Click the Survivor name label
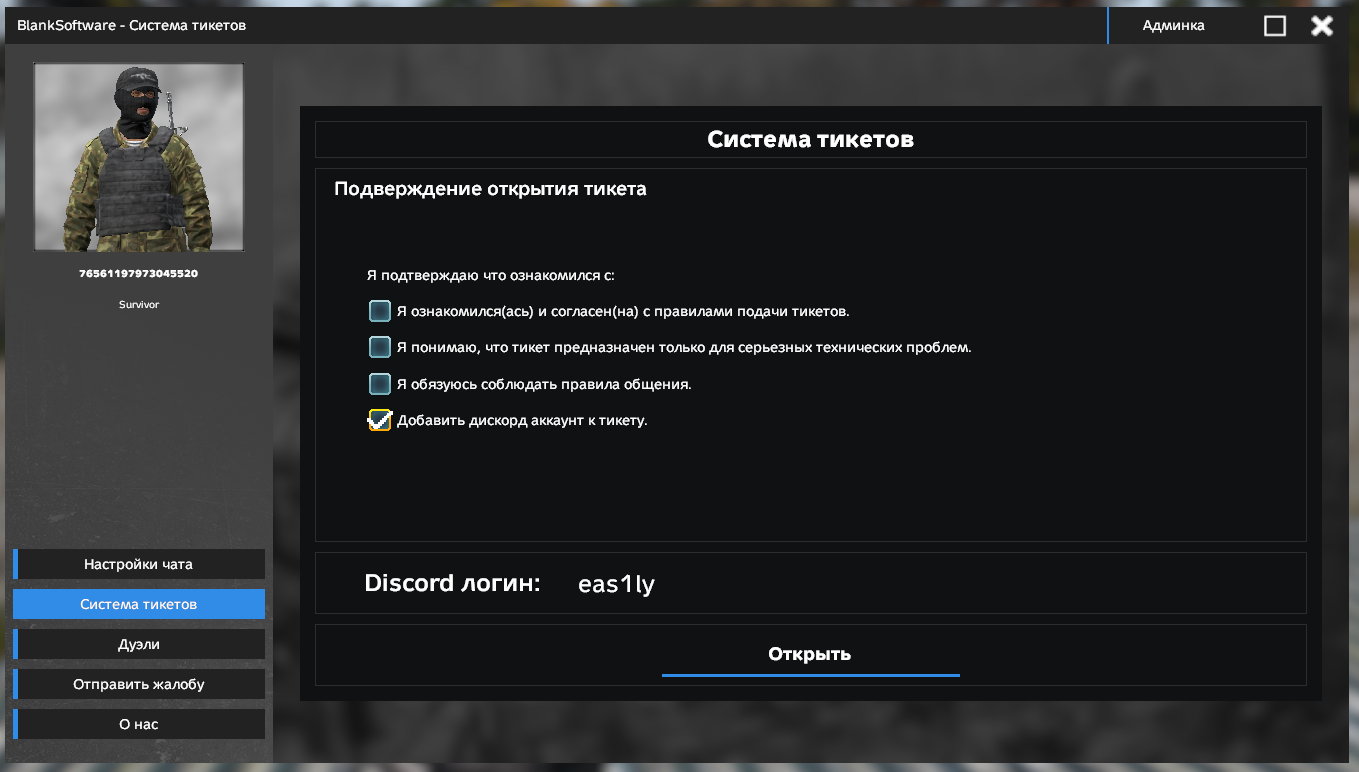 tap(139, 304)
